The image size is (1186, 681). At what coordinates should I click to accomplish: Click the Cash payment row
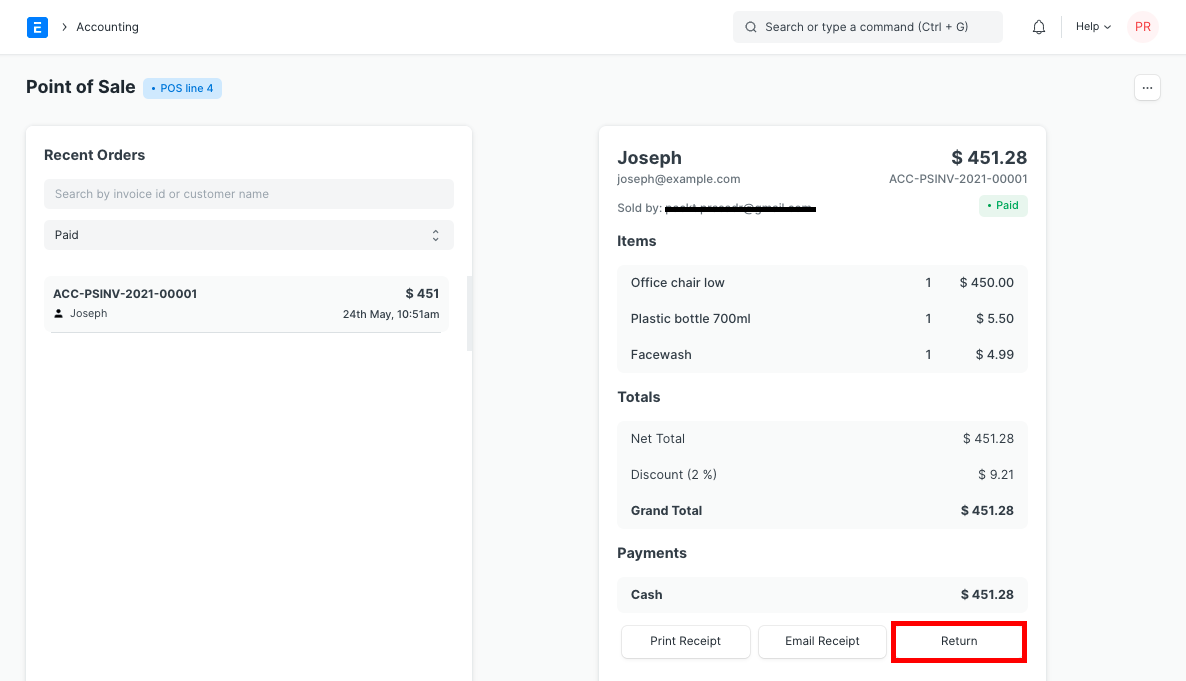pos(822,595)
